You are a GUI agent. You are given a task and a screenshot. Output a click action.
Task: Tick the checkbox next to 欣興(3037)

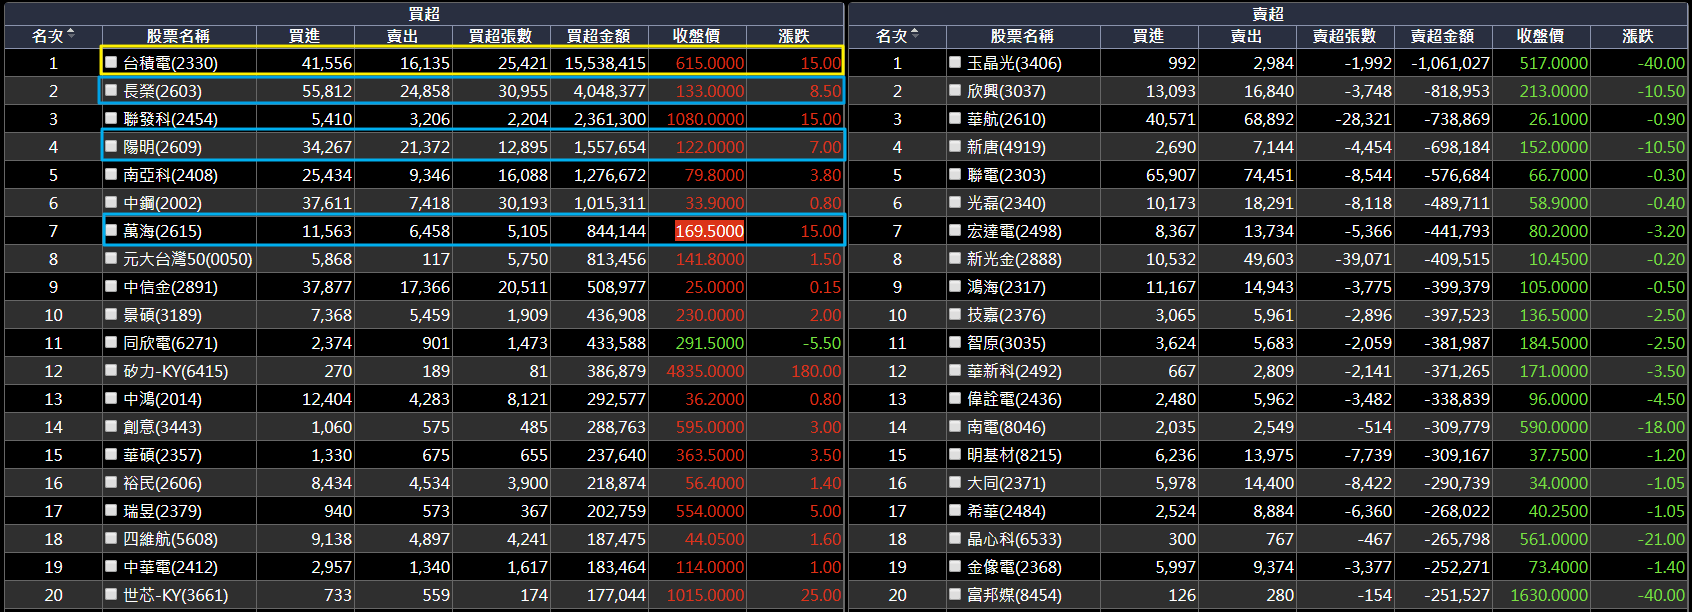[x=955, y=90]
